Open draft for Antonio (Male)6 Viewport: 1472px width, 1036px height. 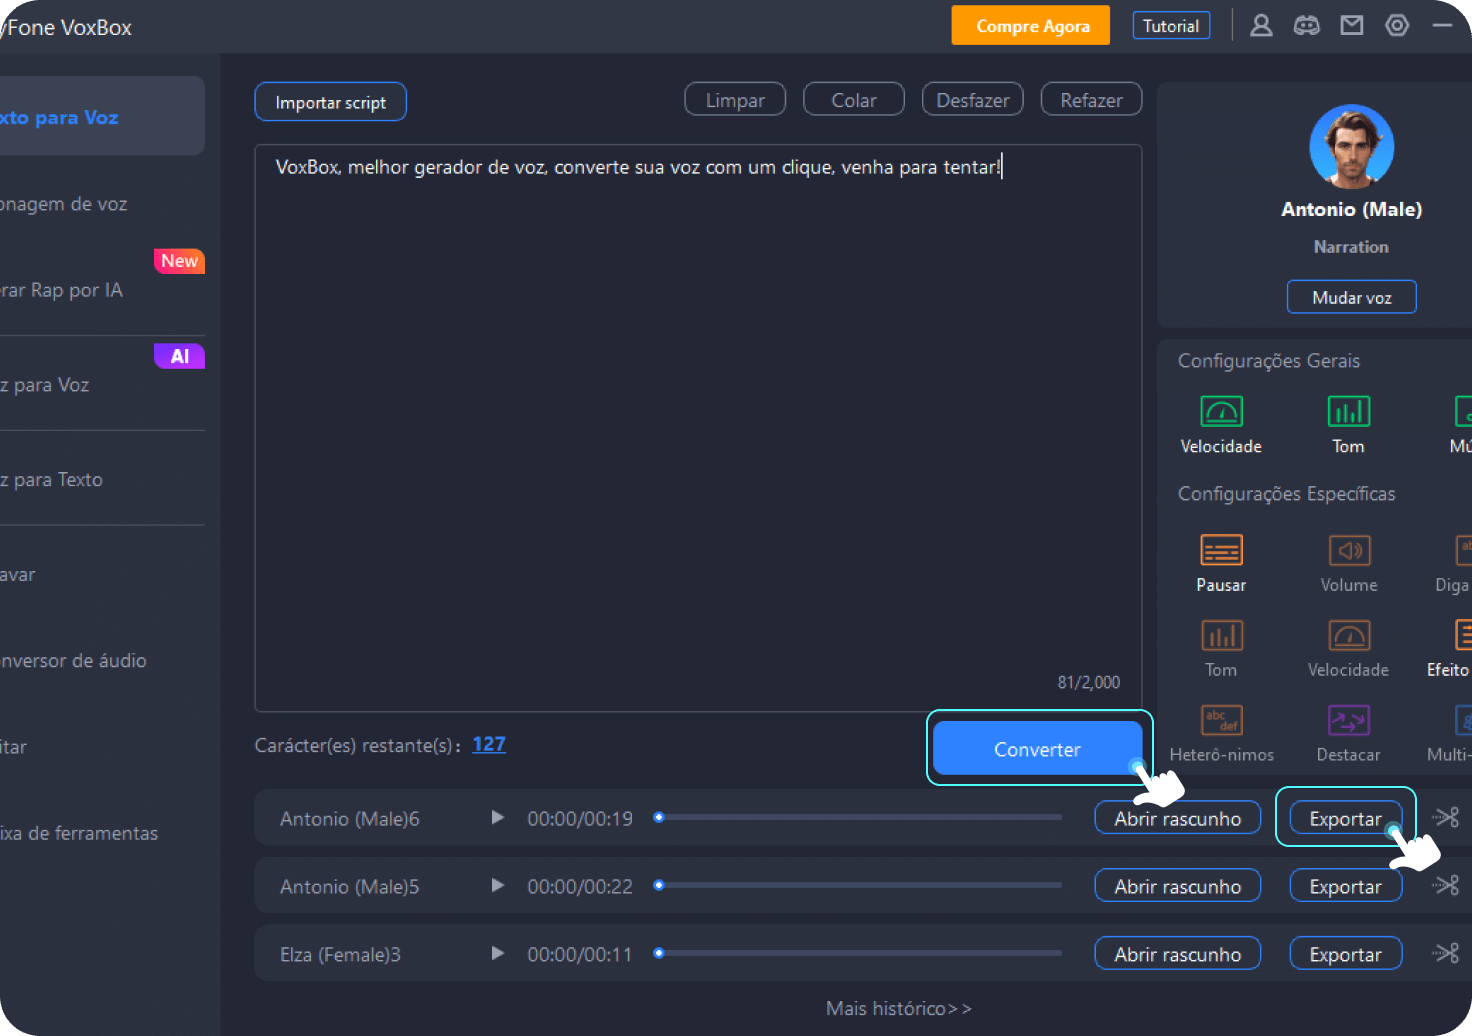1177,818
